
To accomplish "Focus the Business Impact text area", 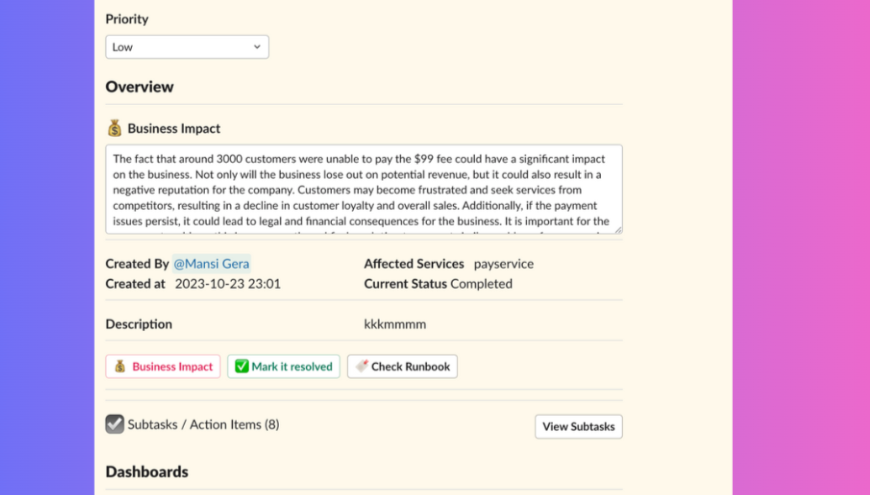I will pos(363,189).
